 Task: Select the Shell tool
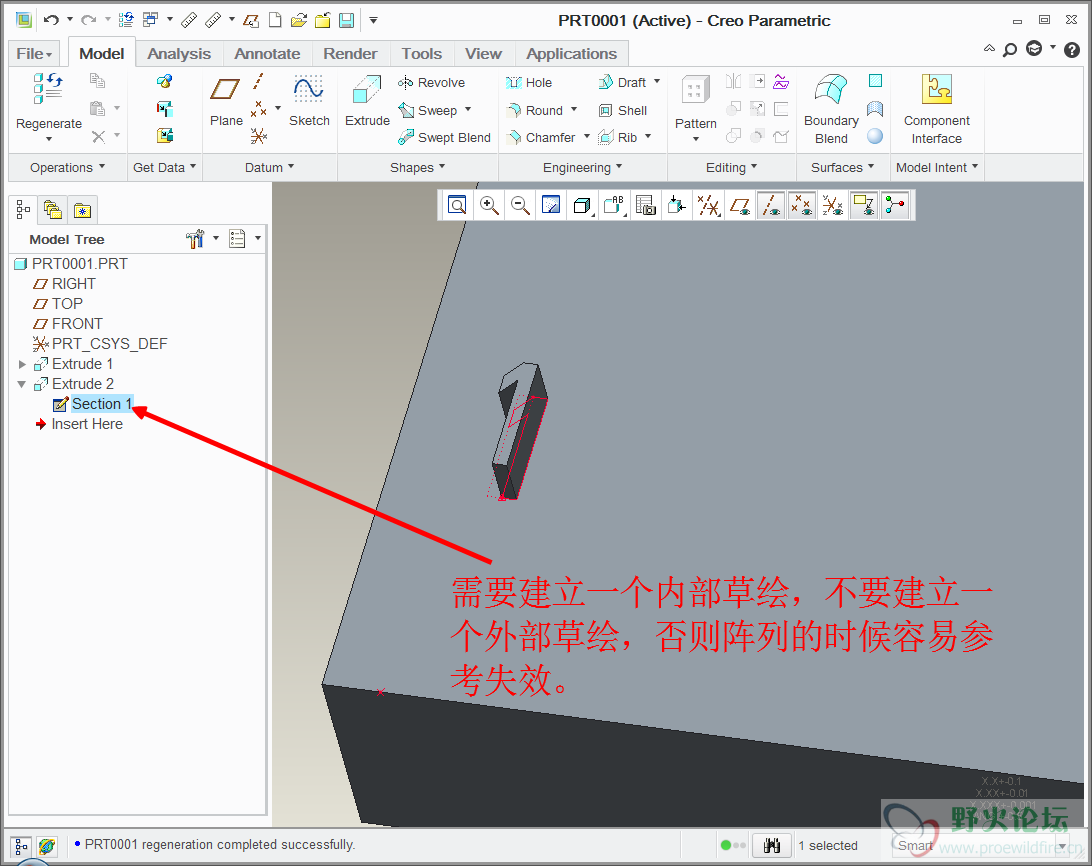[623, 110]
